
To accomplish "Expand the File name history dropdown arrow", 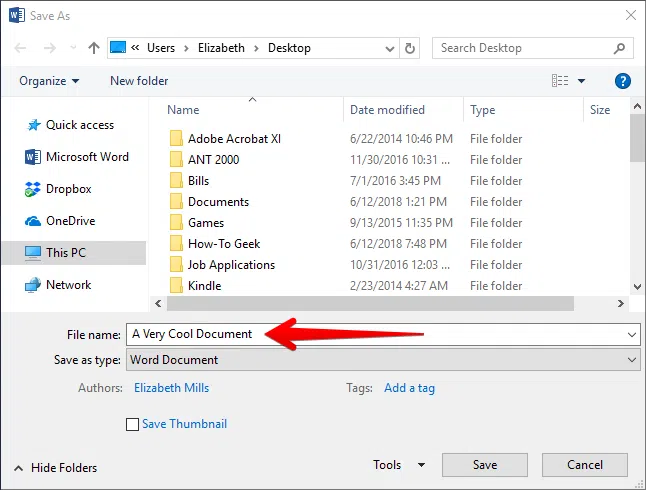I will tap(631, 334).
